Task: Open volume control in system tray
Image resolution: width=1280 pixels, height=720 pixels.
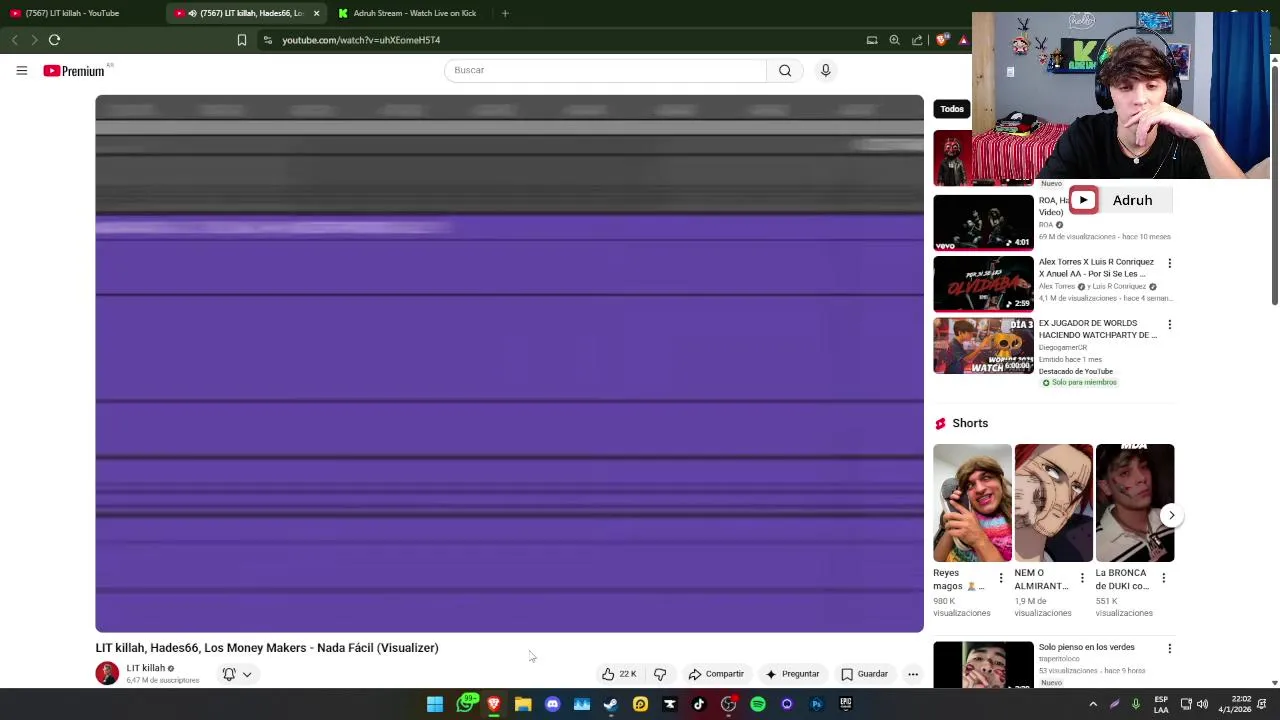Action: pos(1202,704)
